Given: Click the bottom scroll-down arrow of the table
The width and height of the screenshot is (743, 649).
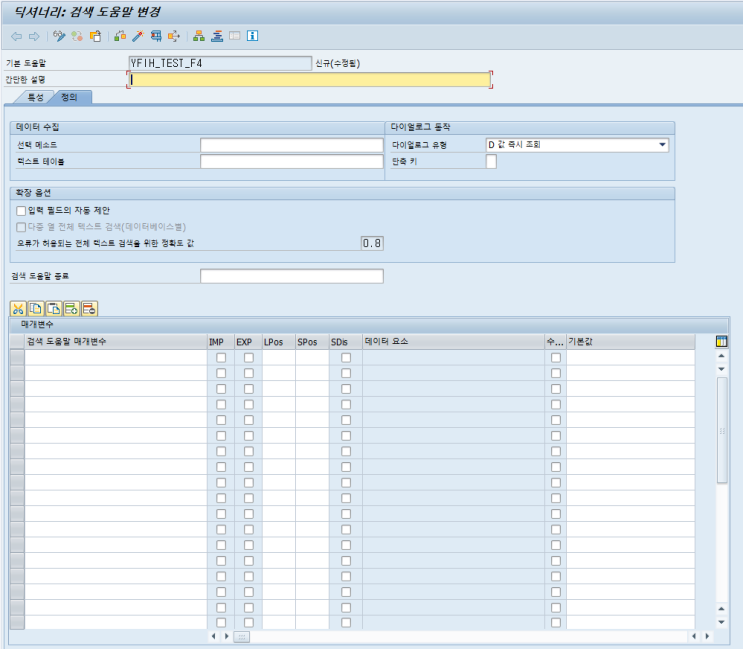Looking at the screenshot, I should 721,622.
